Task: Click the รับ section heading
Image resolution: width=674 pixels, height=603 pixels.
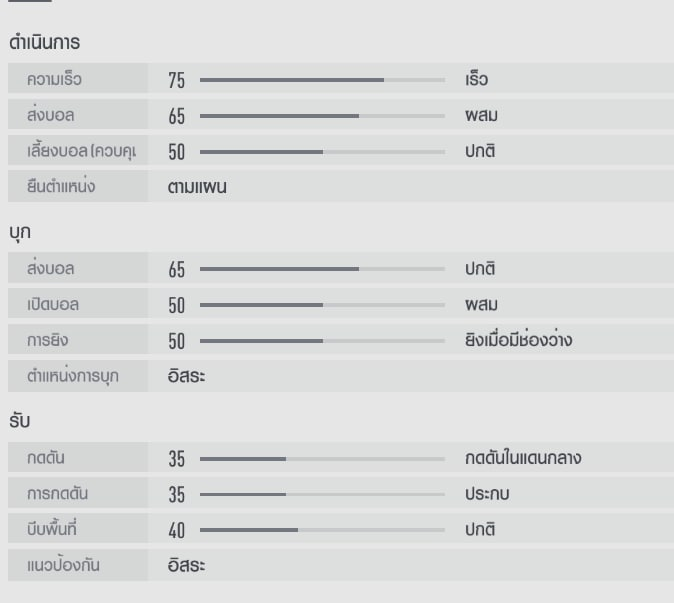Action: click(20, 422)
